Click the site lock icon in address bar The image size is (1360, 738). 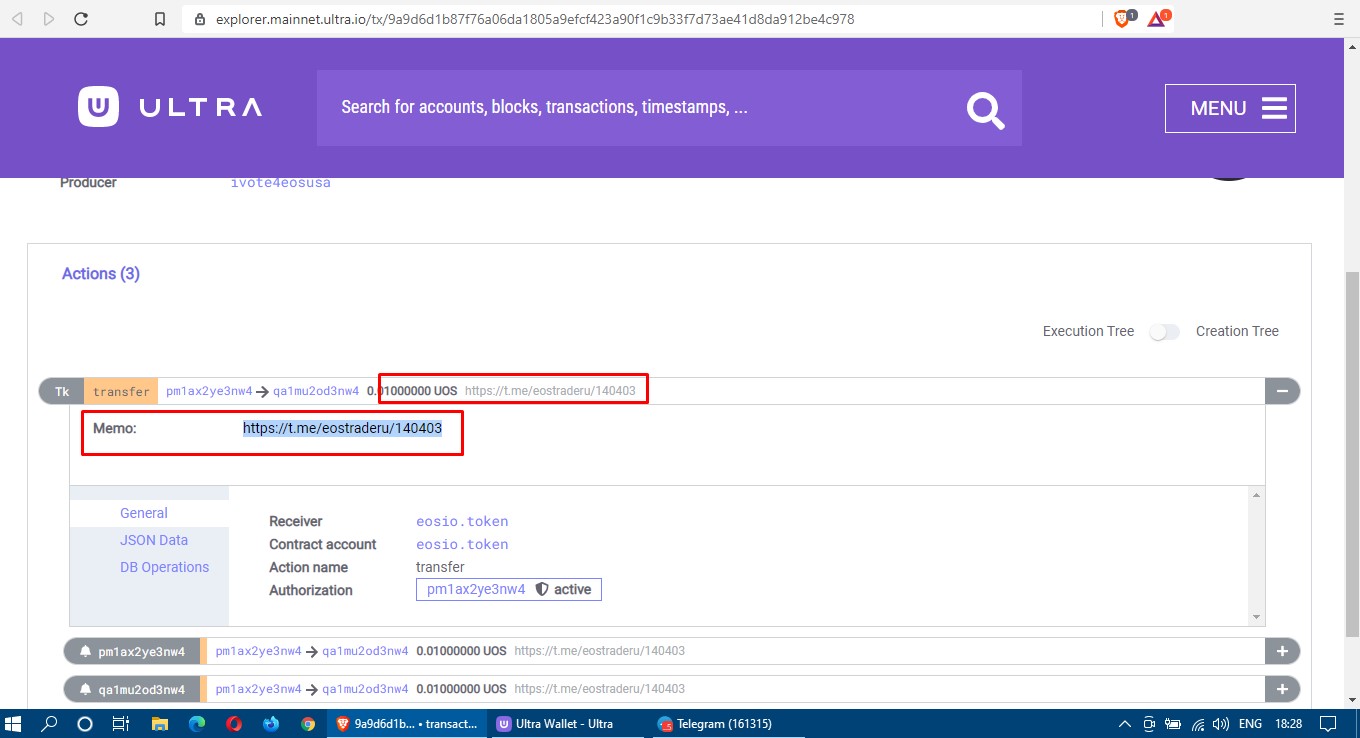tap(199, 19)
